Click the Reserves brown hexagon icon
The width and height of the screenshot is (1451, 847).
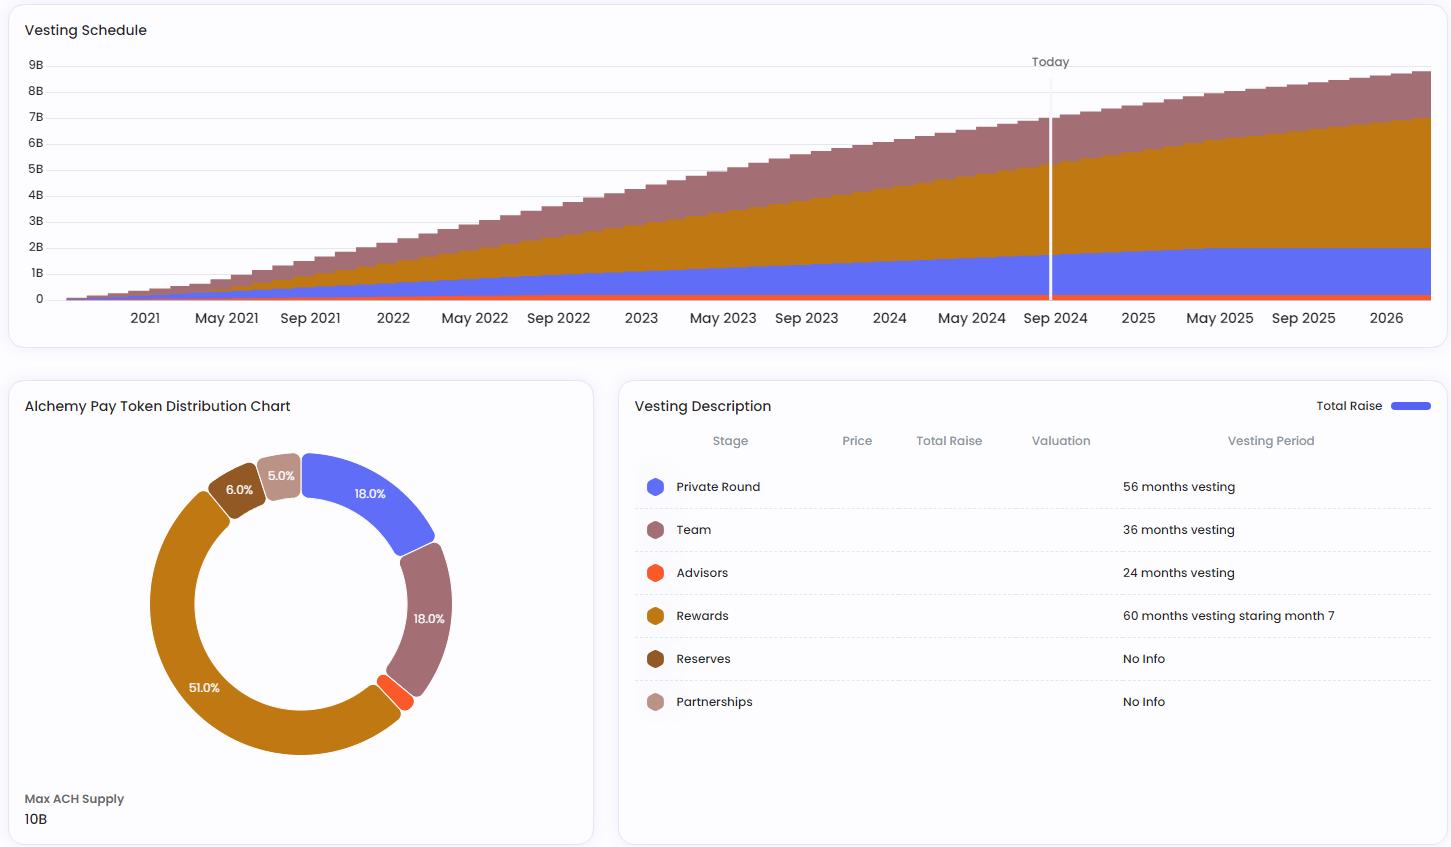click(655, 659)
